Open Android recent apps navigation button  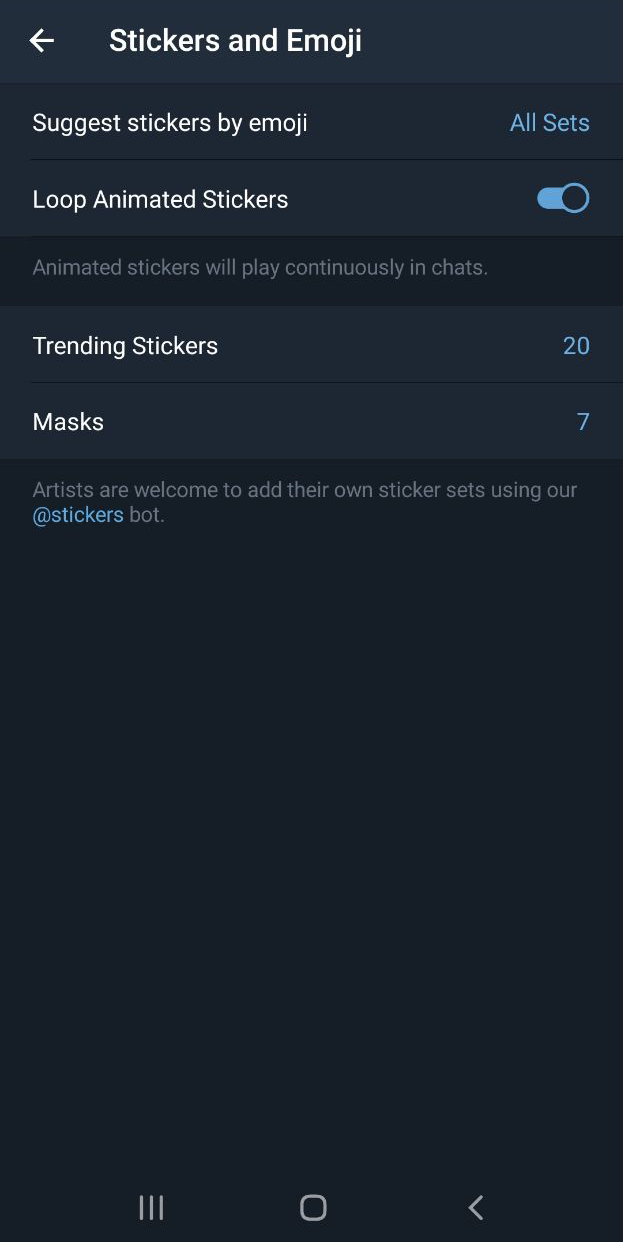(151, 1207)
